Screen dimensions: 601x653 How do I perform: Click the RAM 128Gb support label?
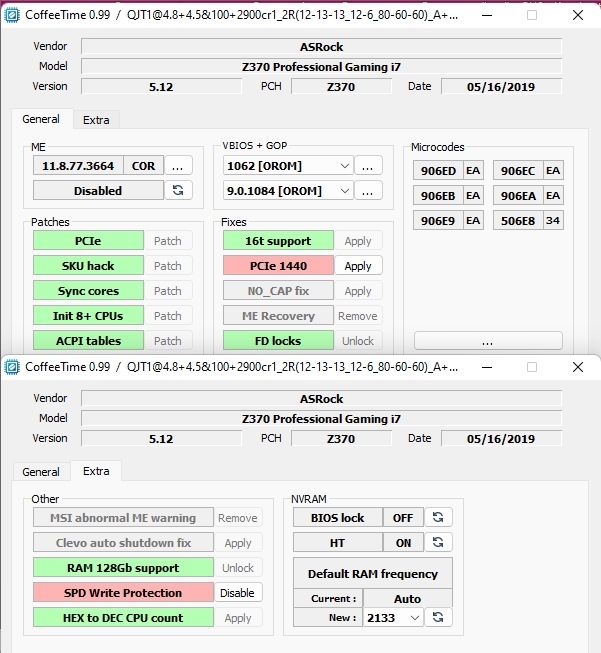123,568
